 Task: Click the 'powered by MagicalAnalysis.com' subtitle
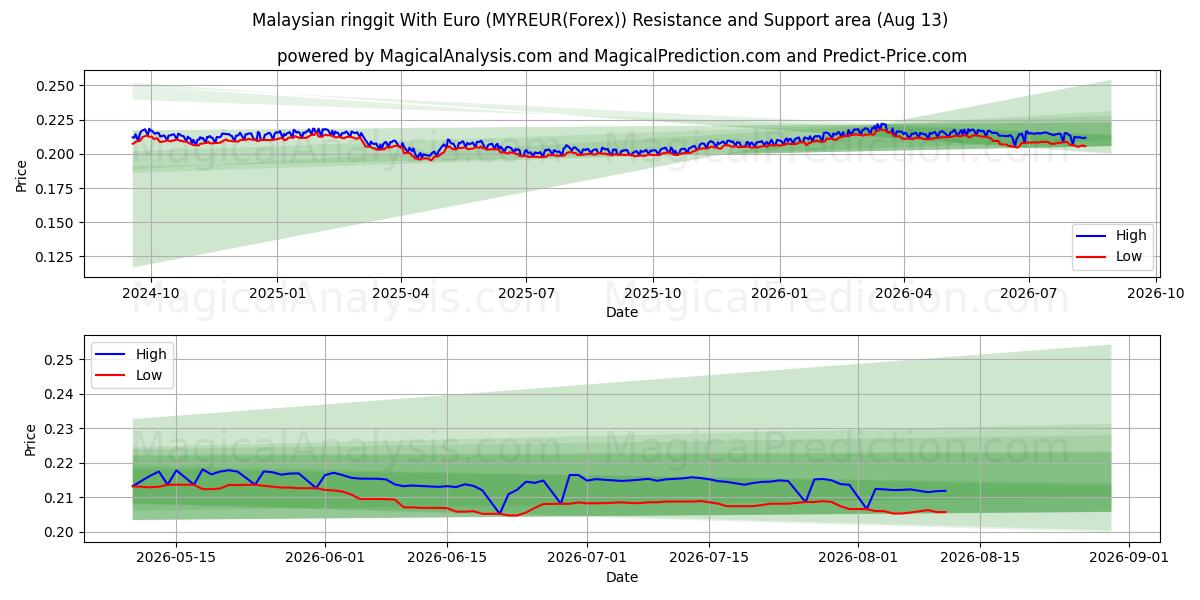click(x=622, y=56)
